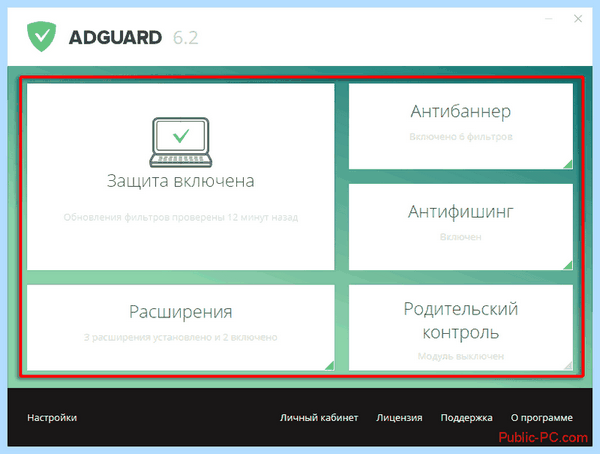This screenshot has height=454, width=600.
Task: Click the text Модуль выключен
Action: 461,356
